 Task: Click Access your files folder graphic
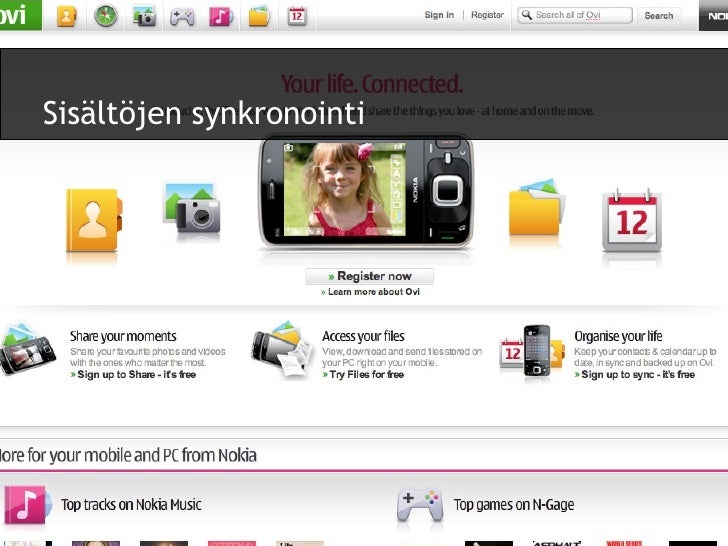pyautogui.click(x=282, y=349)
